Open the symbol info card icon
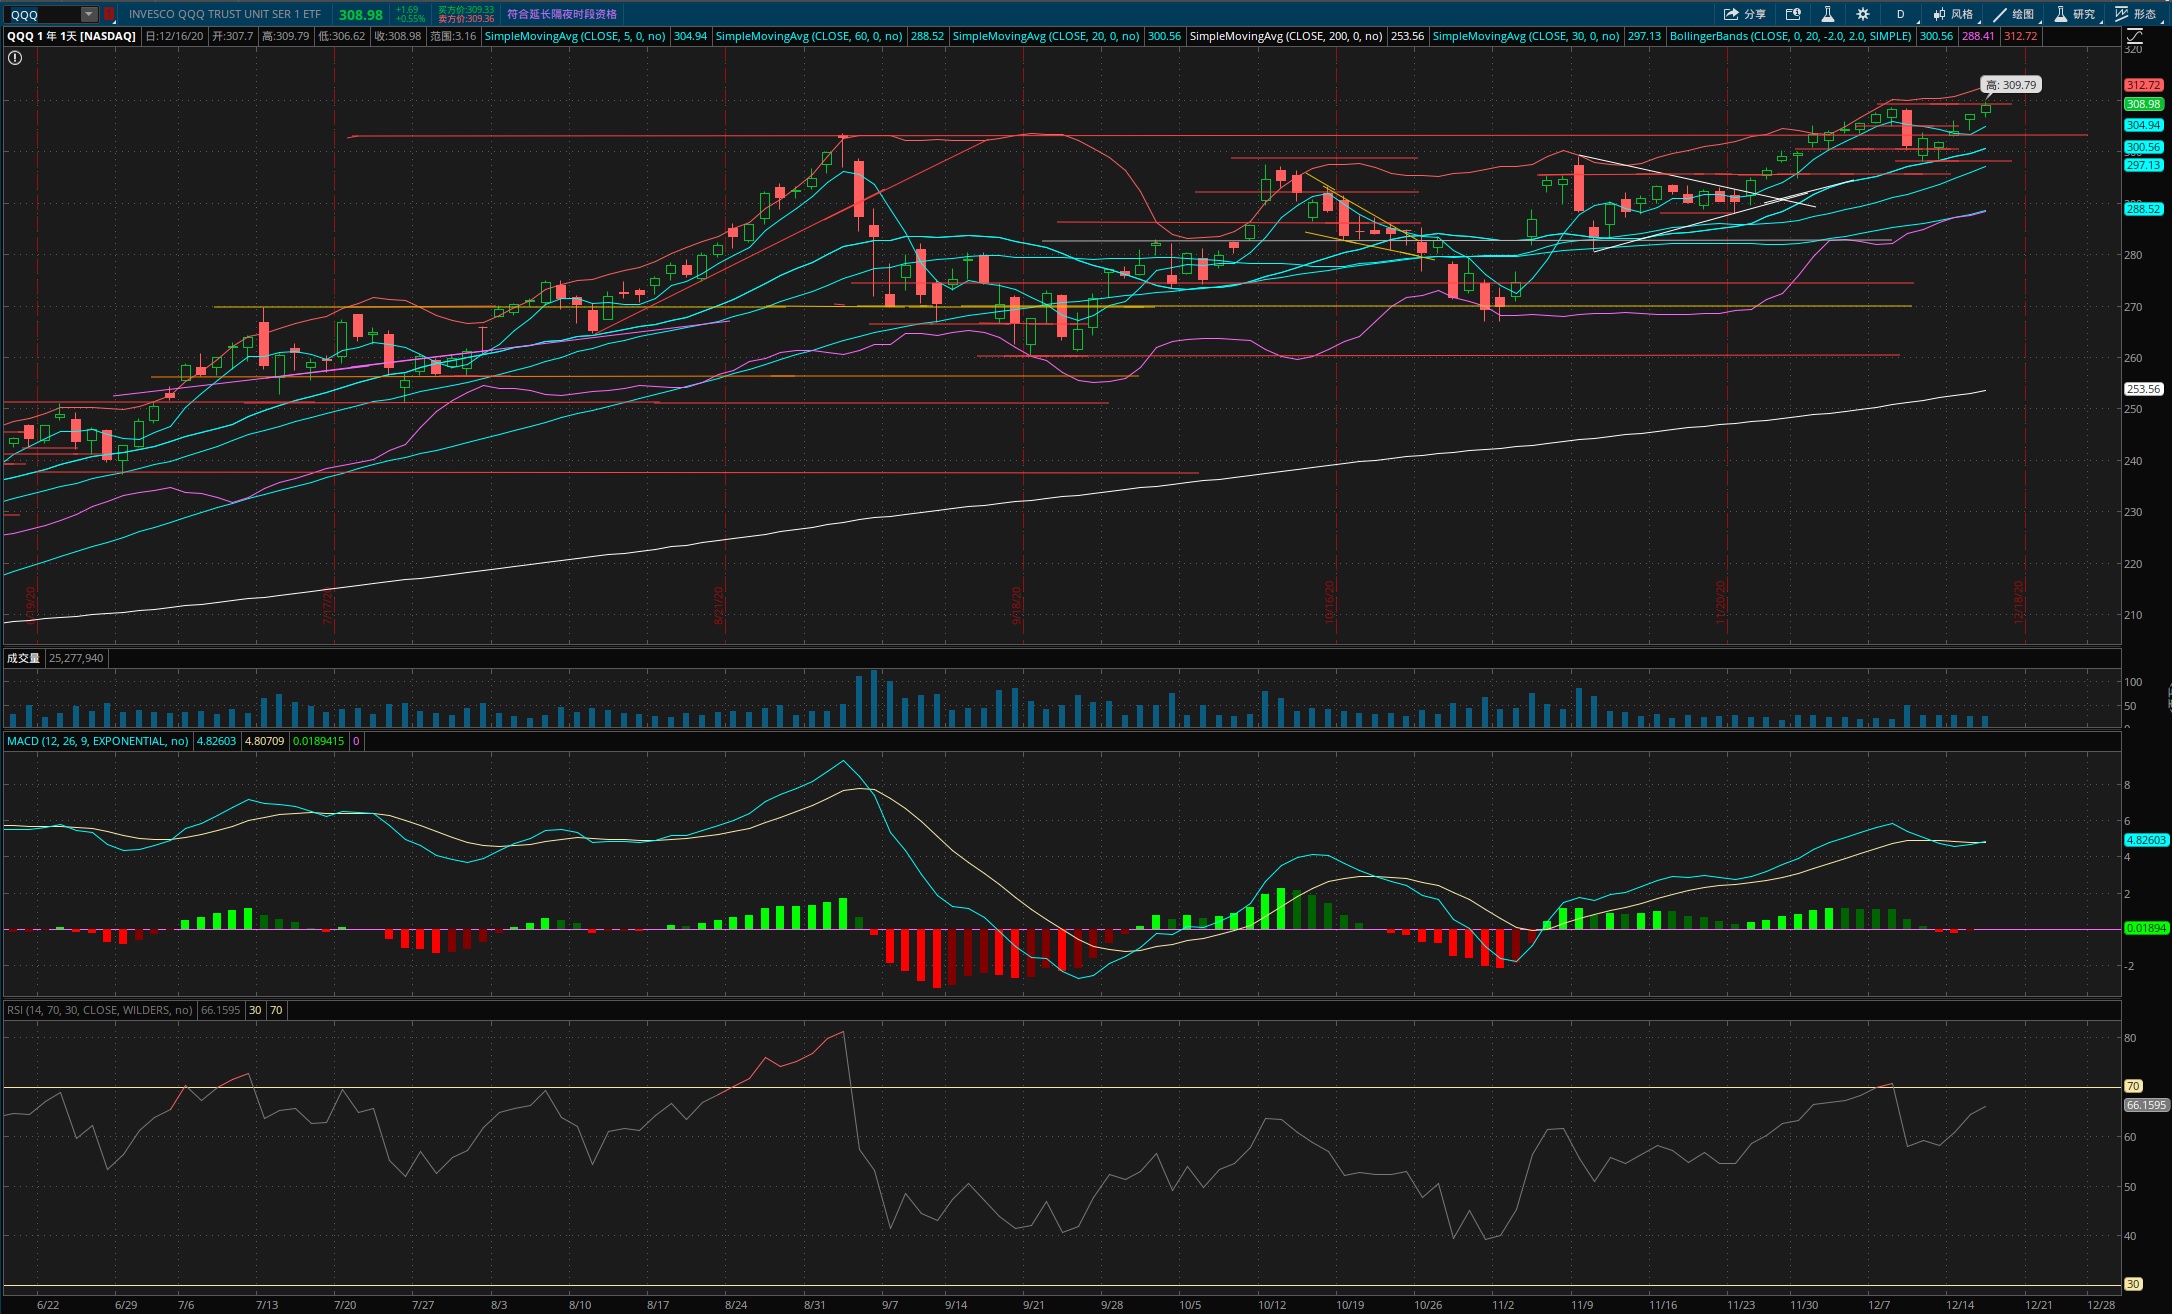The image size is (2172, 1314). click(1793, 14)
